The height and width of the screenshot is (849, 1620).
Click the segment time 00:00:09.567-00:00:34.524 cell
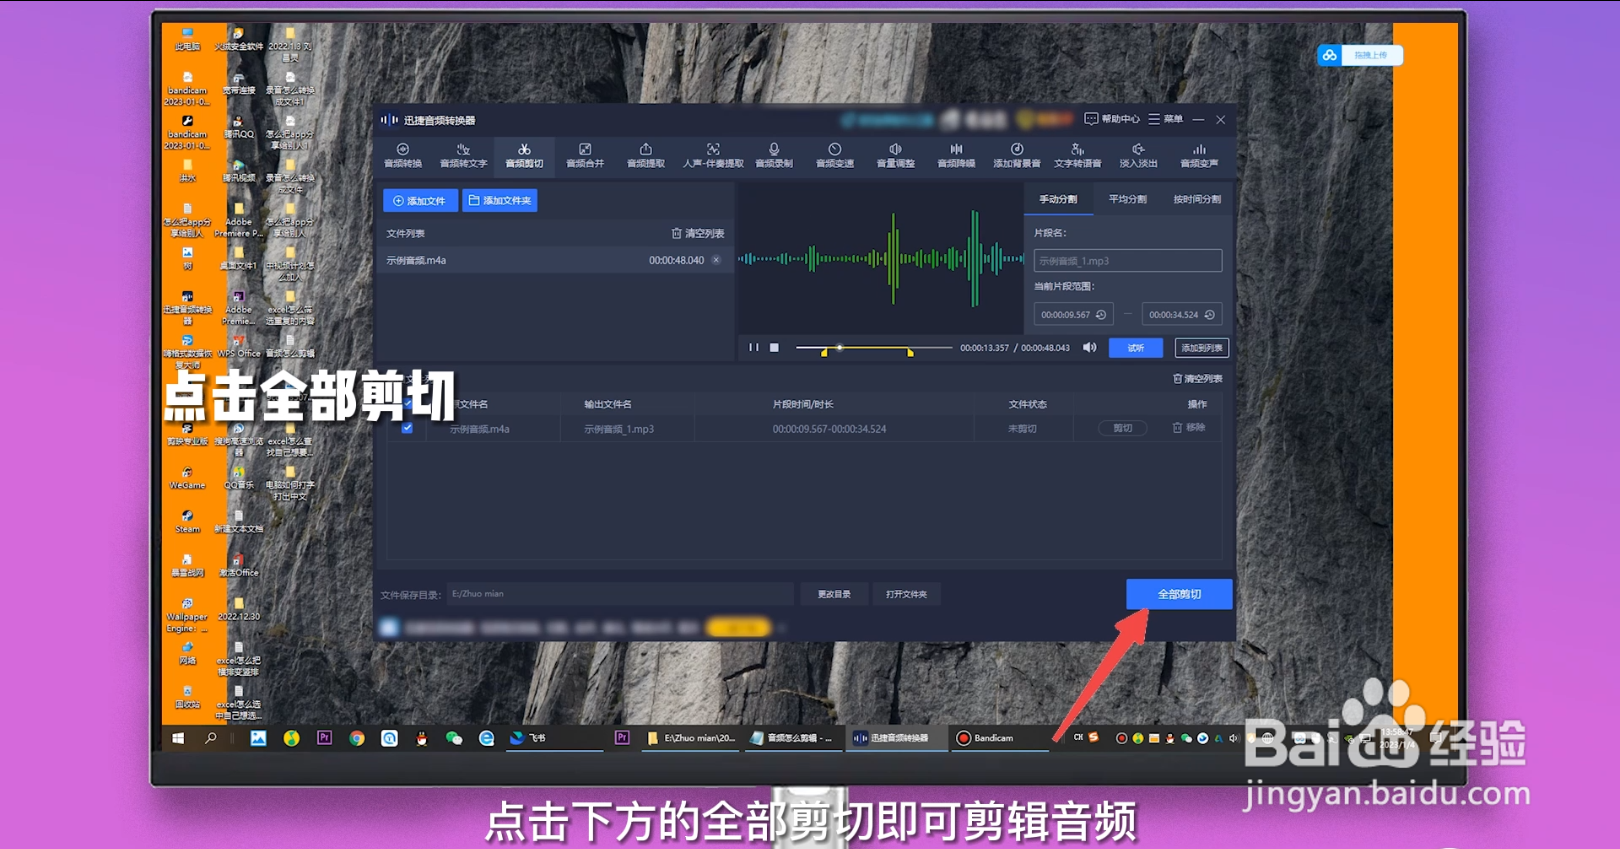(x=829, y=429)
